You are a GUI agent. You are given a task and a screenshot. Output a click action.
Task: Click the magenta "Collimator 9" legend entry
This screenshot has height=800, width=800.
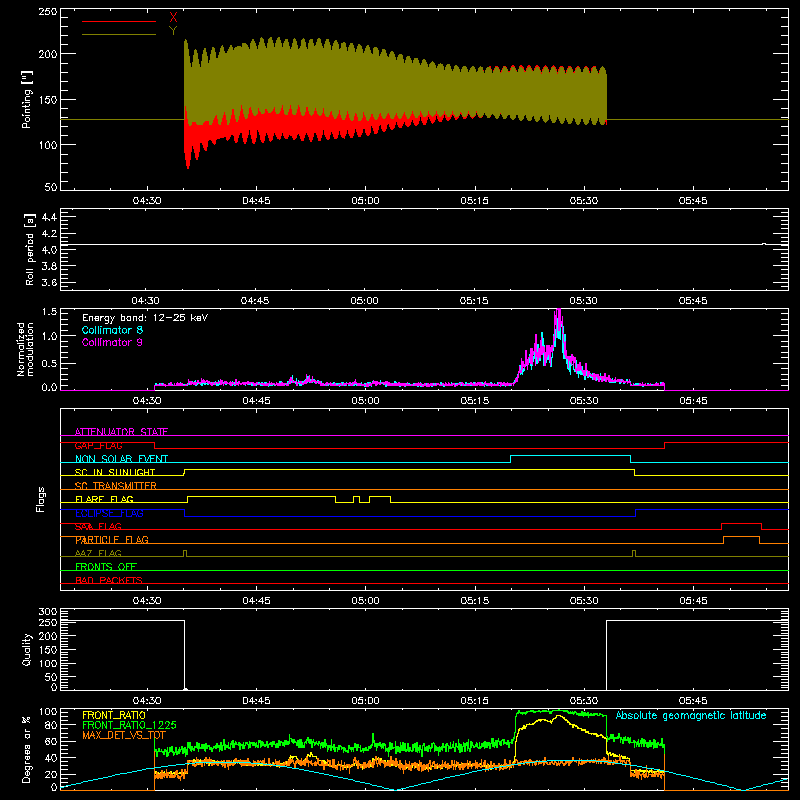point(112,342)
